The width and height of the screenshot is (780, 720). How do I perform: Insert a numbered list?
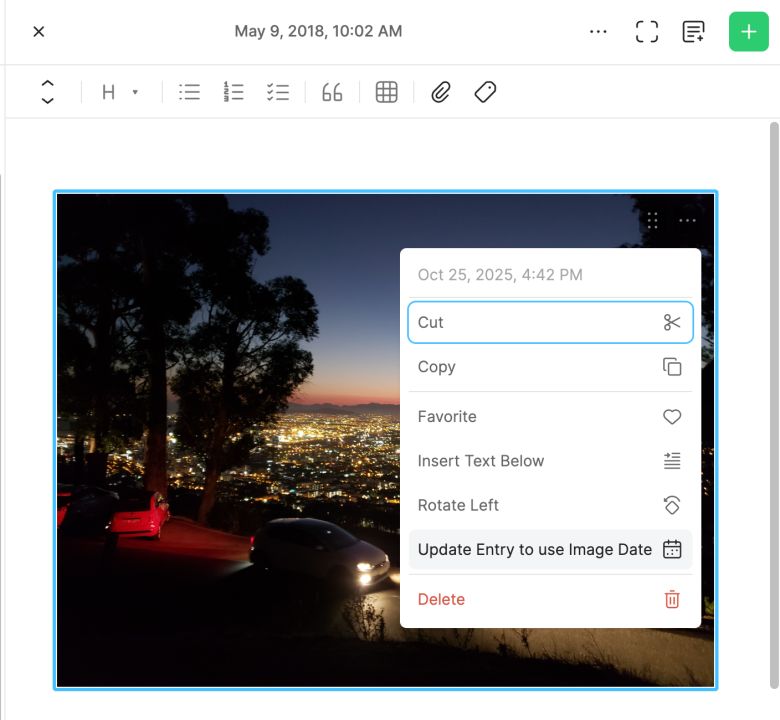coord(233,92)
